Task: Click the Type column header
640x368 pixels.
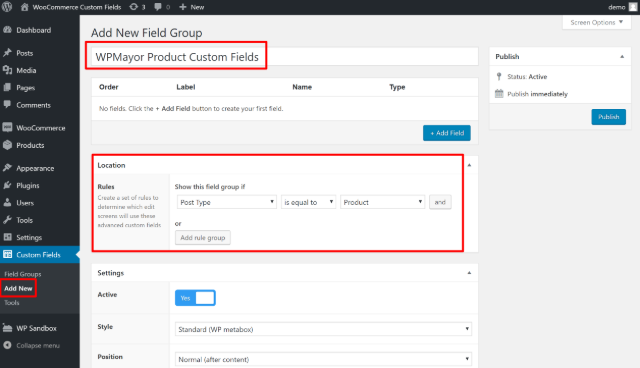Action: click(x=397, y=87)
